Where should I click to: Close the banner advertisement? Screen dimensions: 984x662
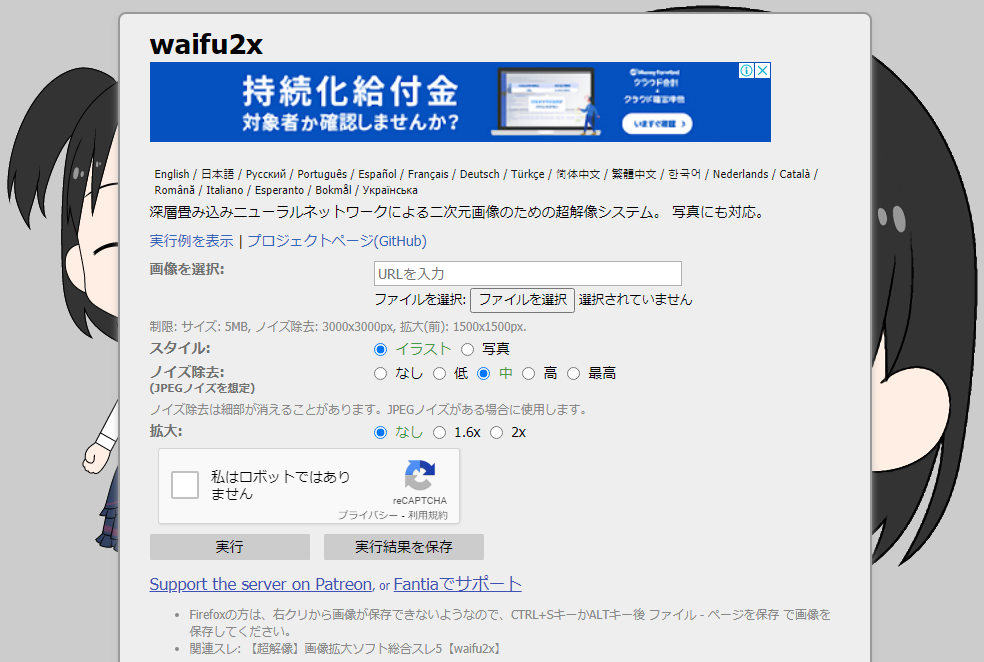click(x=762, y=71)
